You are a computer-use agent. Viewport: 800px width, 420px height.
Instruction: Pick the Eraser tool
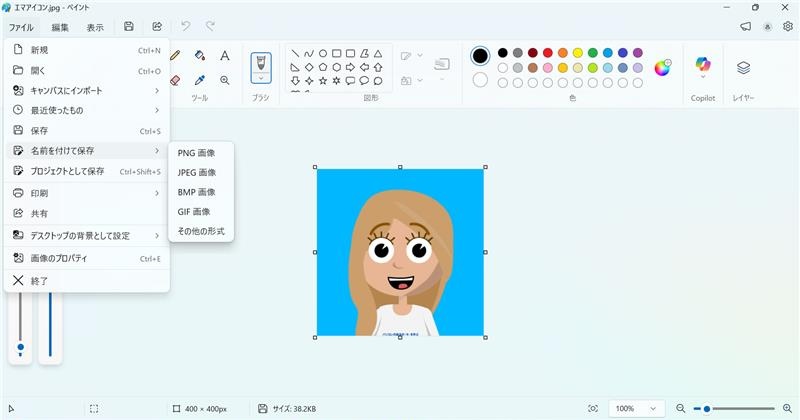176,80
